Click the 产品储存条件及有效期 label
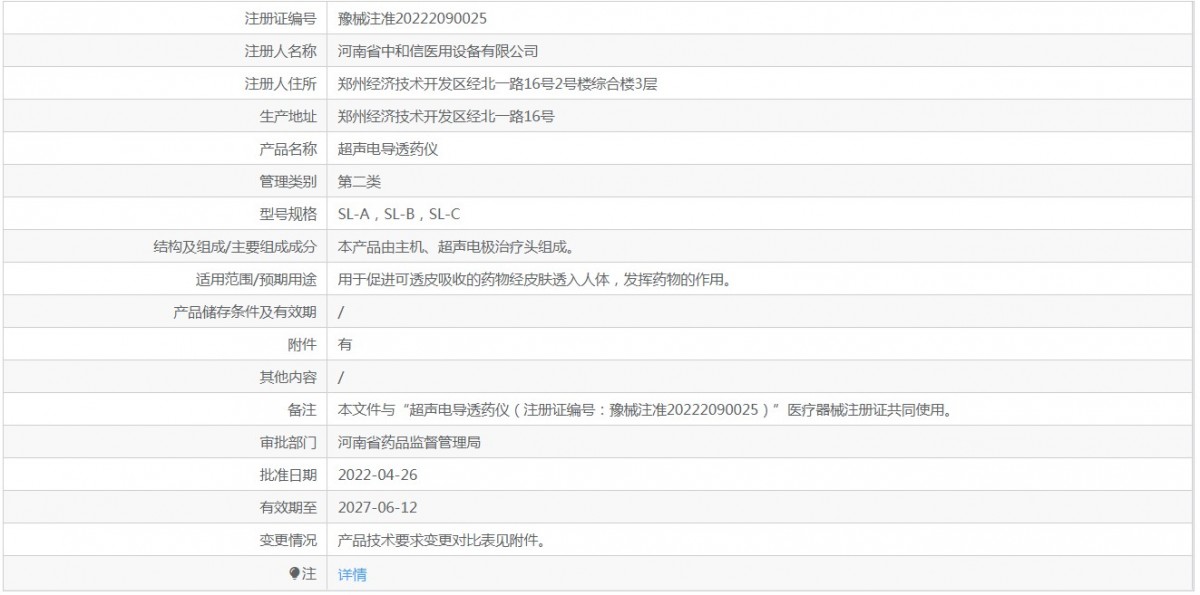Screen dimensions: 1200x595 [245, 312]
